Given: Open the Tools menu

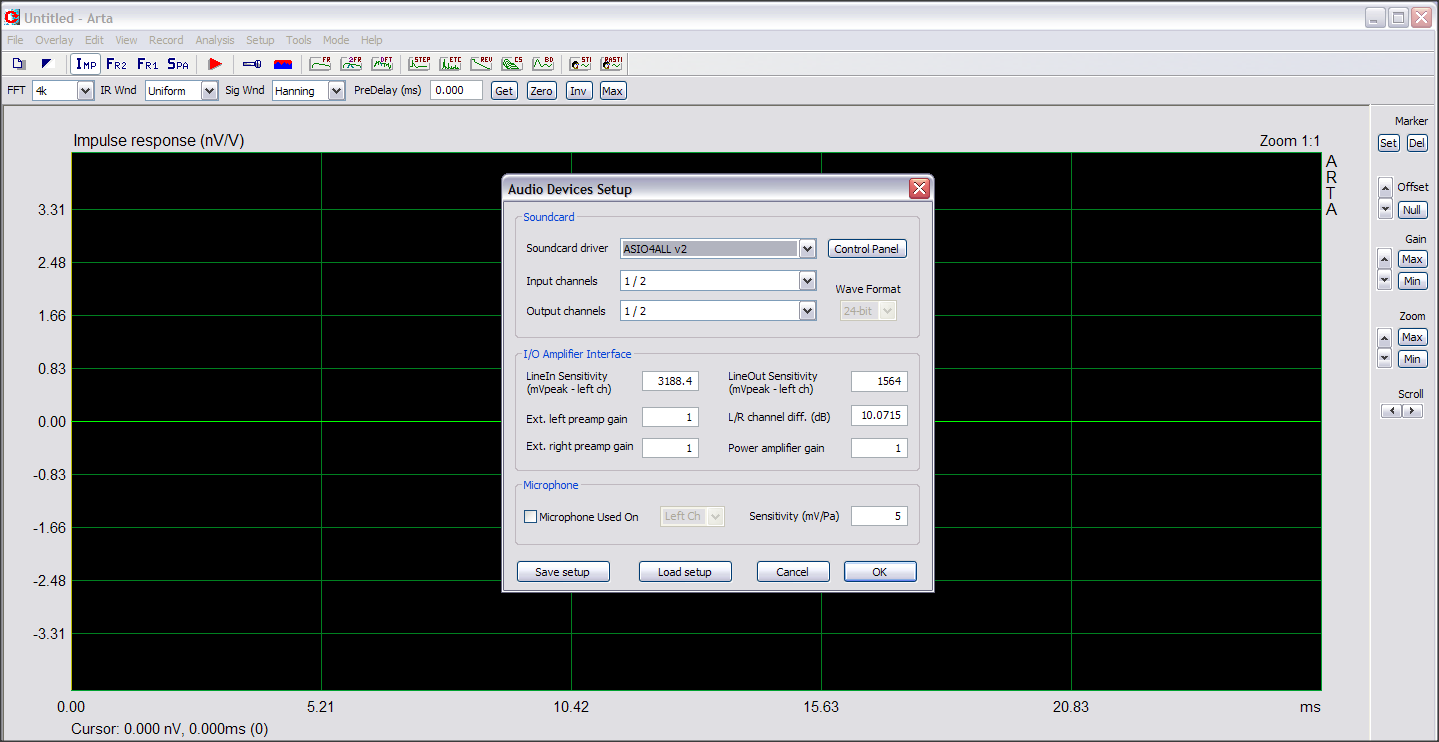Looking at the screenshot, I should point(299,40).
